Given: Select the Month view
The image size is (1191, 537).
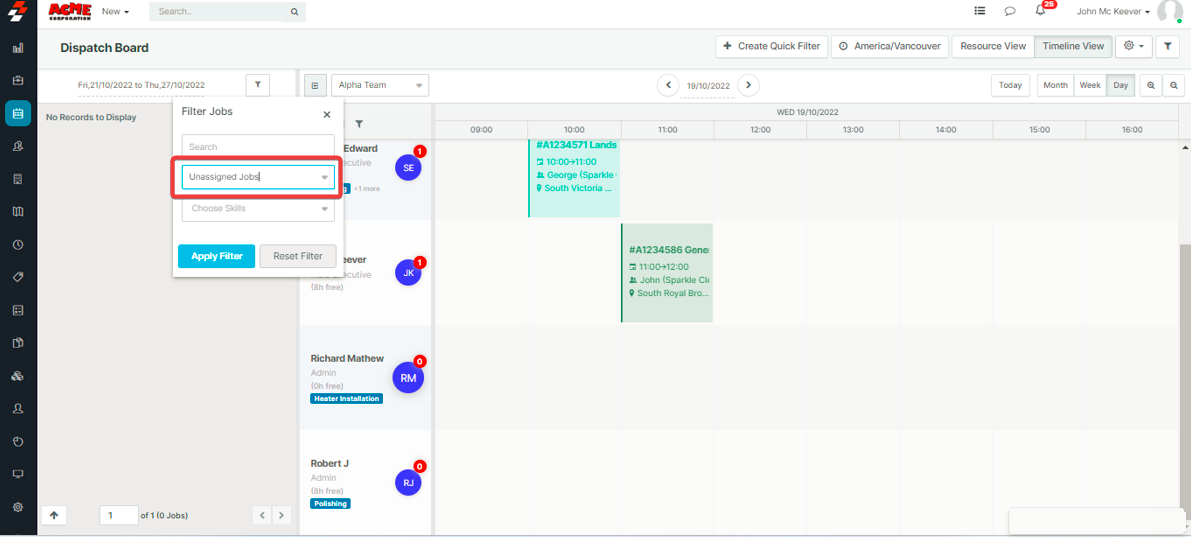Looking at the screenshot, I should click(1055, 86).
